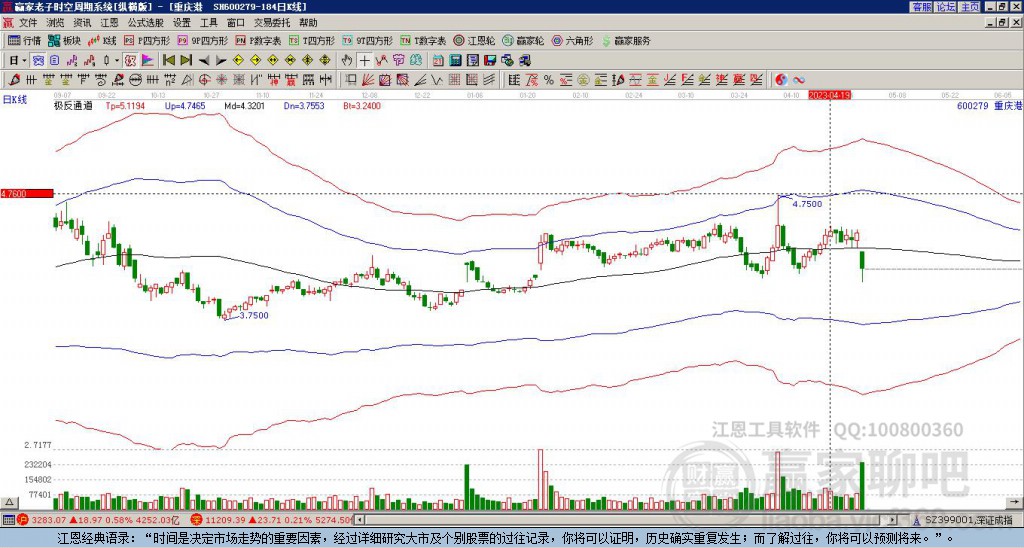Click the red-blue infinity icon

(799, 80)
